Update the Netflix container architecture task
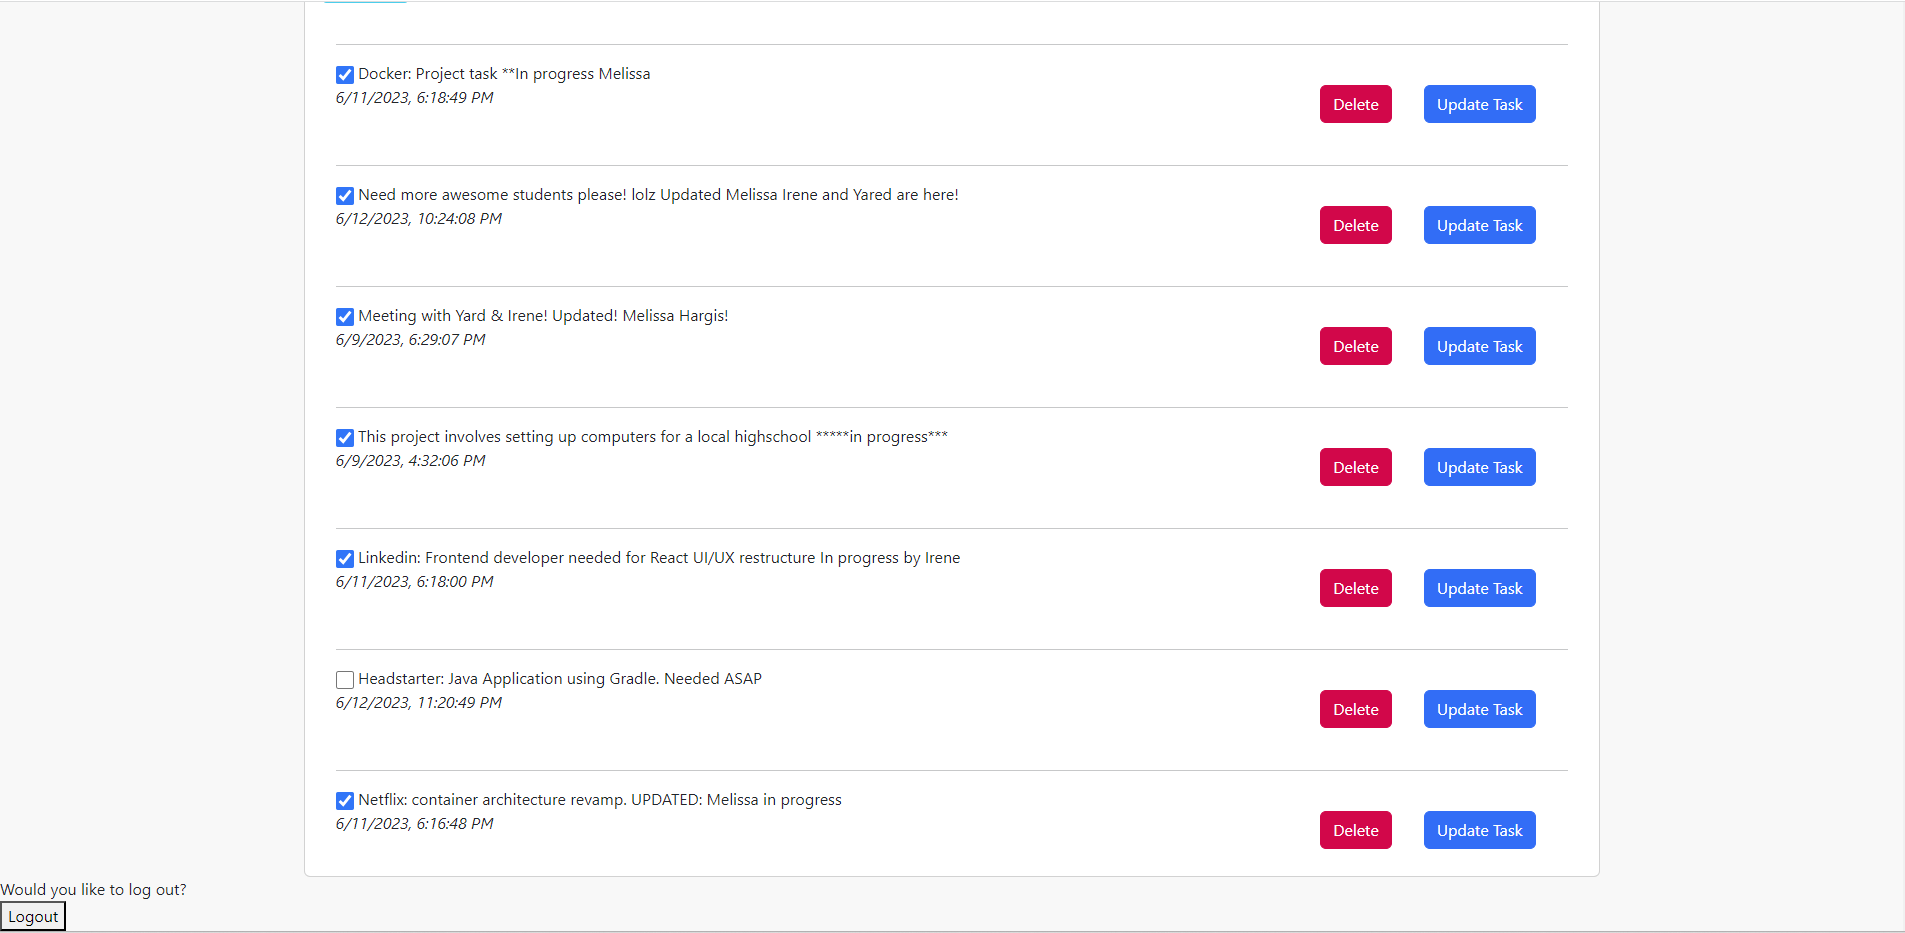This screenshot has height=933, width=1905. tap(1479, 830)
